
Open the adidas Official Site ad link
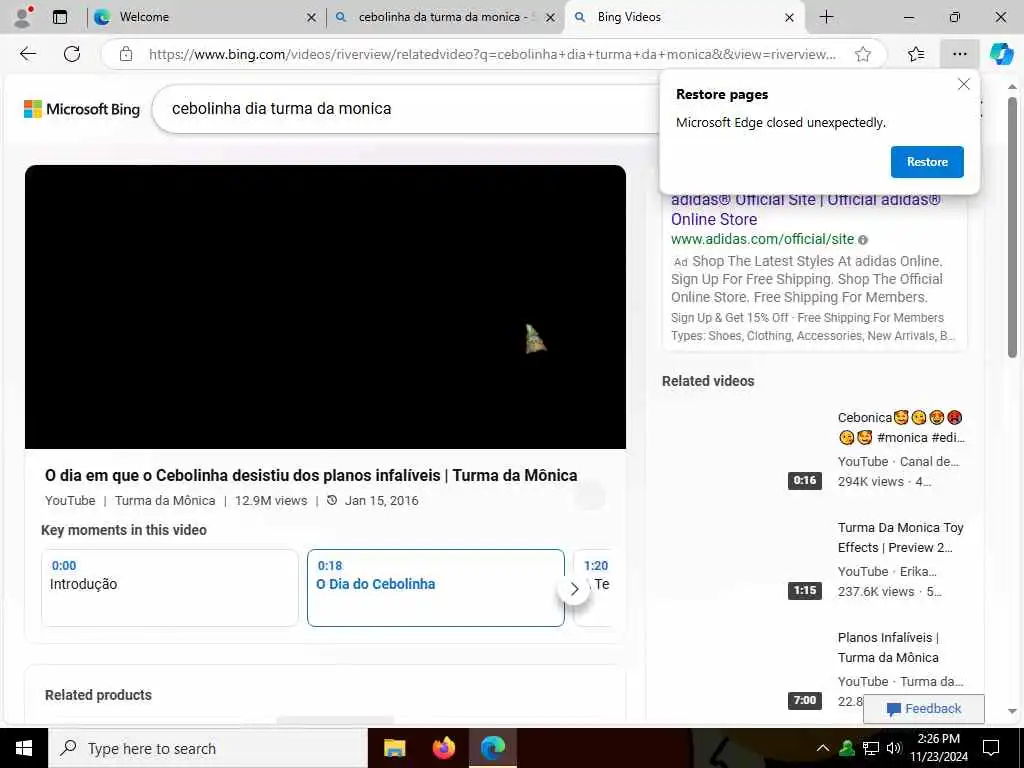[x=806, y=209]
